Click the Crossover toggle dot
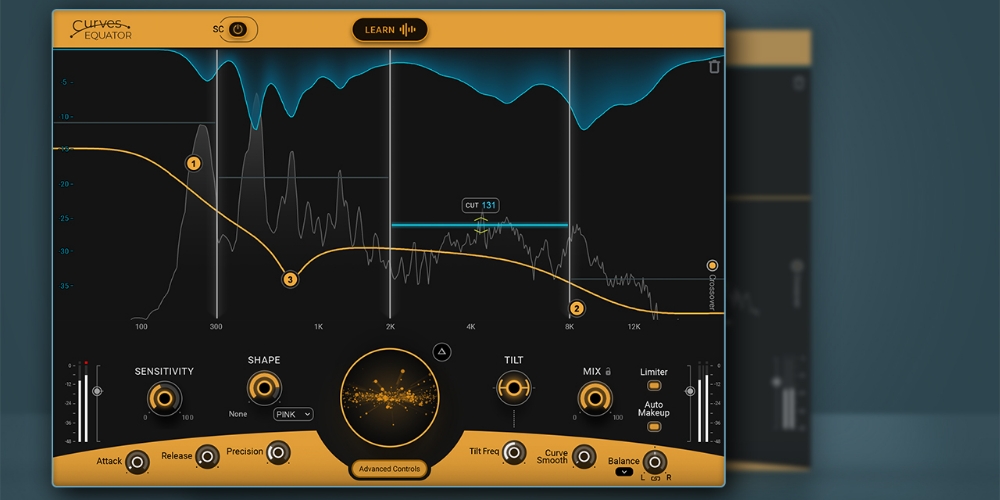The height and width of the screenshot is (500, 1000). coord(712,266)
